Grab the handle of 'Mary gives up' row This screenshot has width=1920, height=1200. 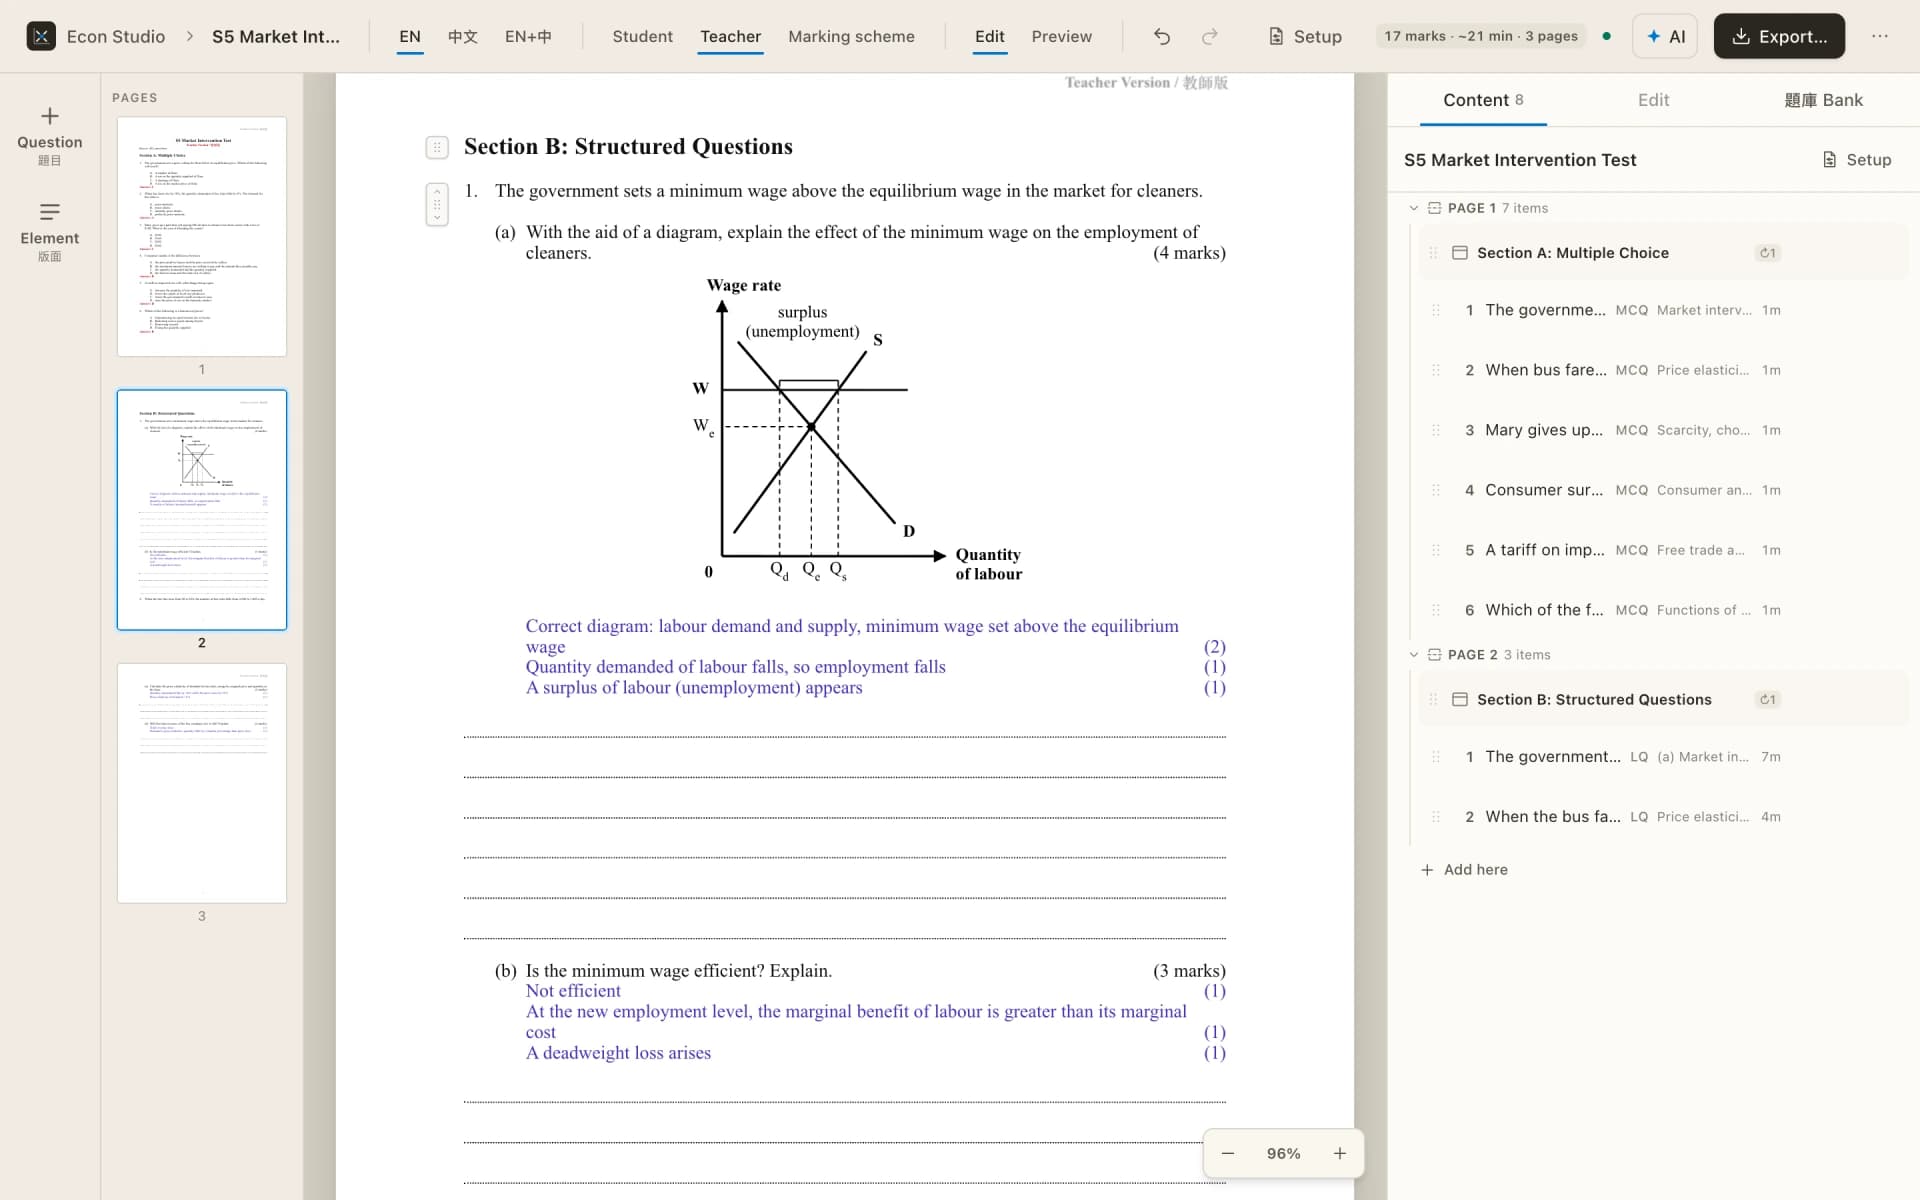[x=1436, y=430]
